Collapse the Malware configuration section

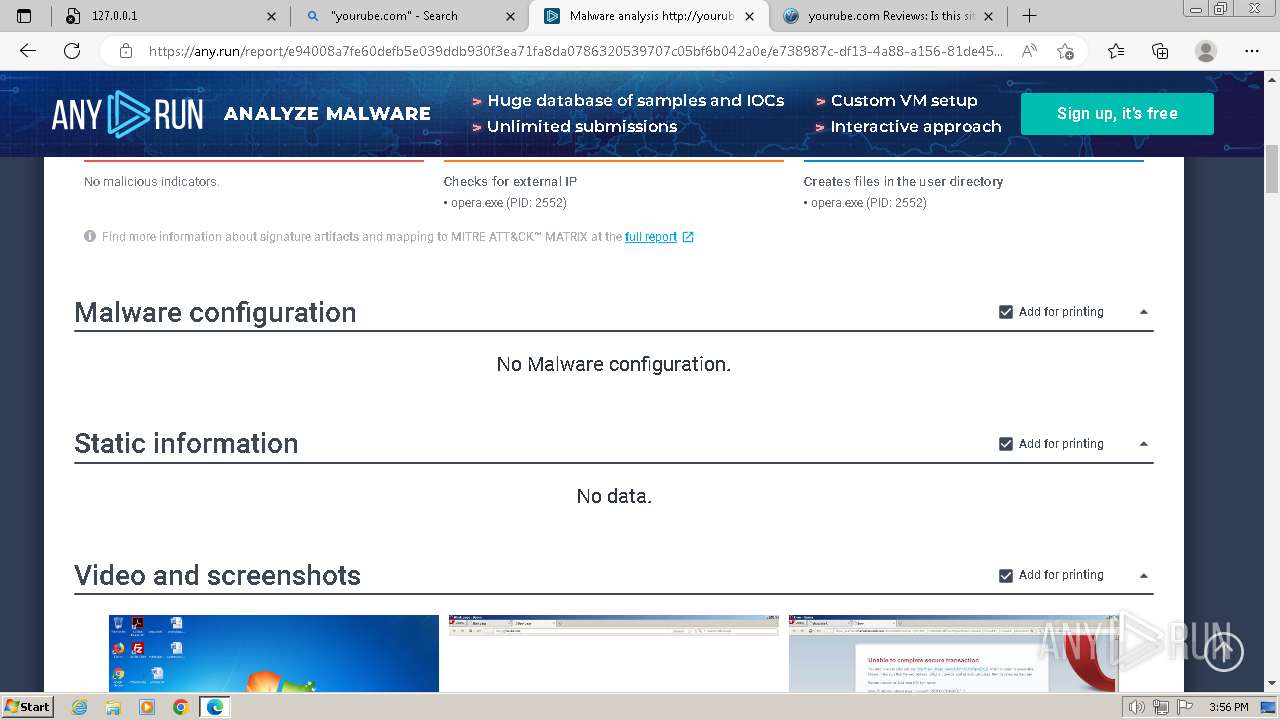tap(1144, 312)
